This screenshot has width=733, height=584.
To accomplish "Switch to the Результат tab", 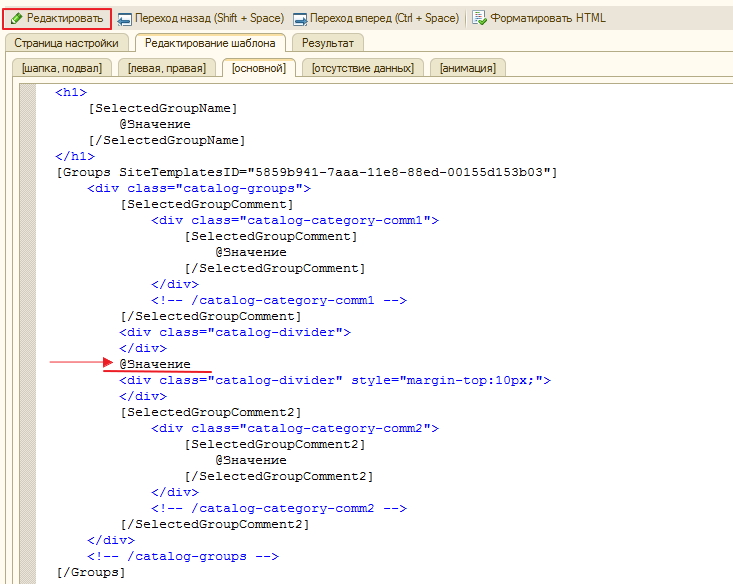I will pyautogui.click(x=328, y=43).
